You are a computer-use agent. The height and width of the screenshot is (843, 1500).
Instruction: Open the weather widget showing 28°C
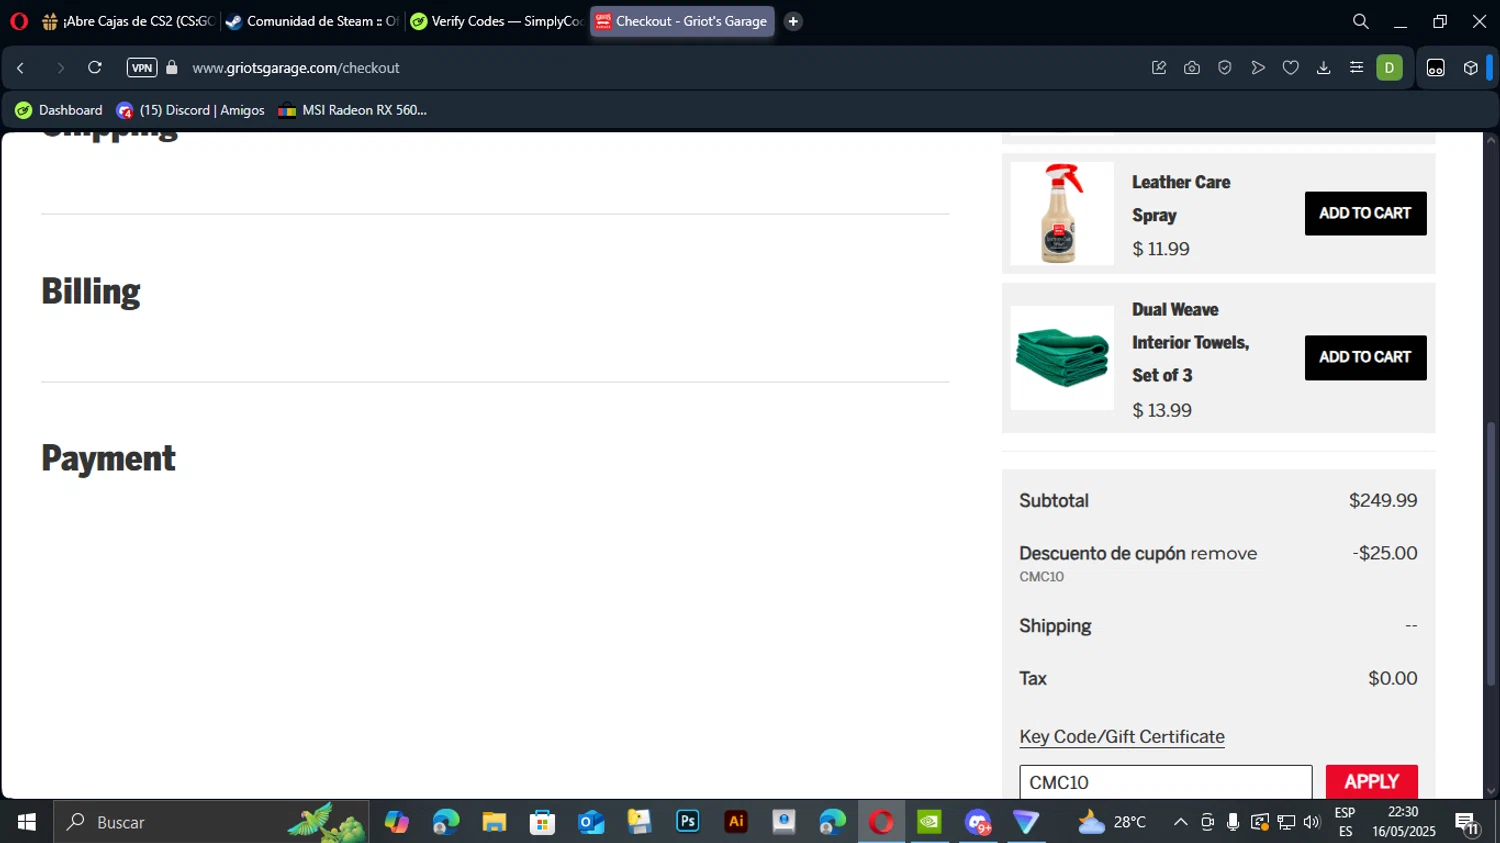point(1112,822)
